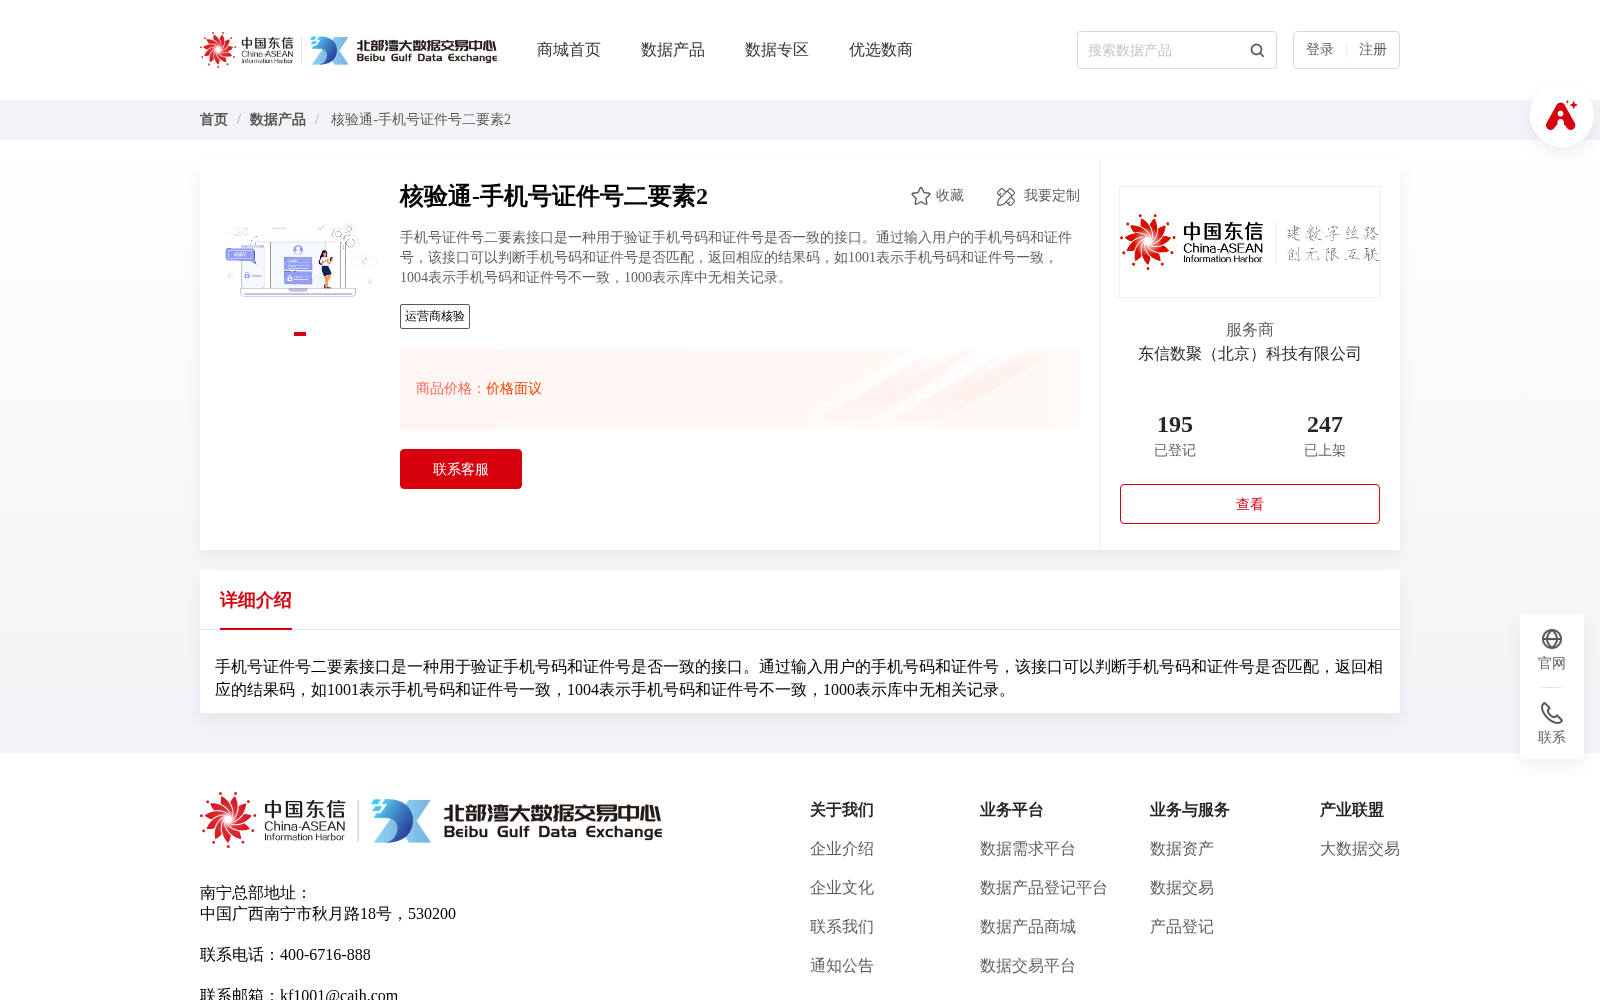Select the red carousel indicator under product image
The height and width of the screenshot is (1000, 1600).
click(300, 334)
